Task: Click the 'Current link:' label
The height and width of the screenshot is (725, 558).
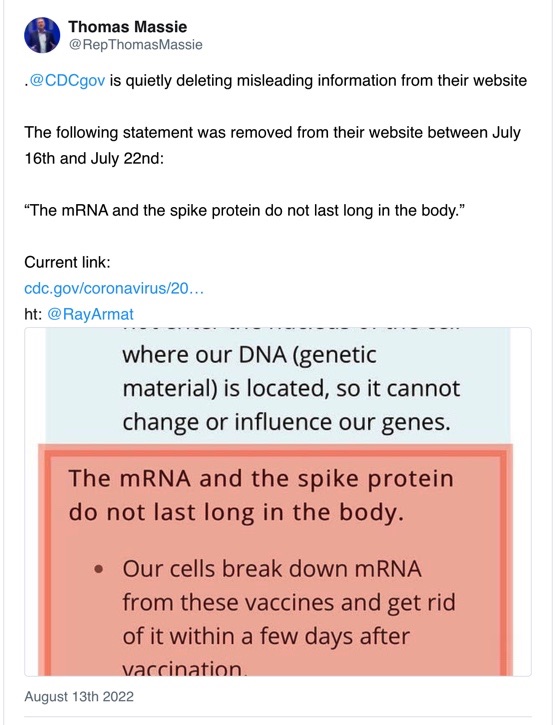Action: click(x=67, y=262)
